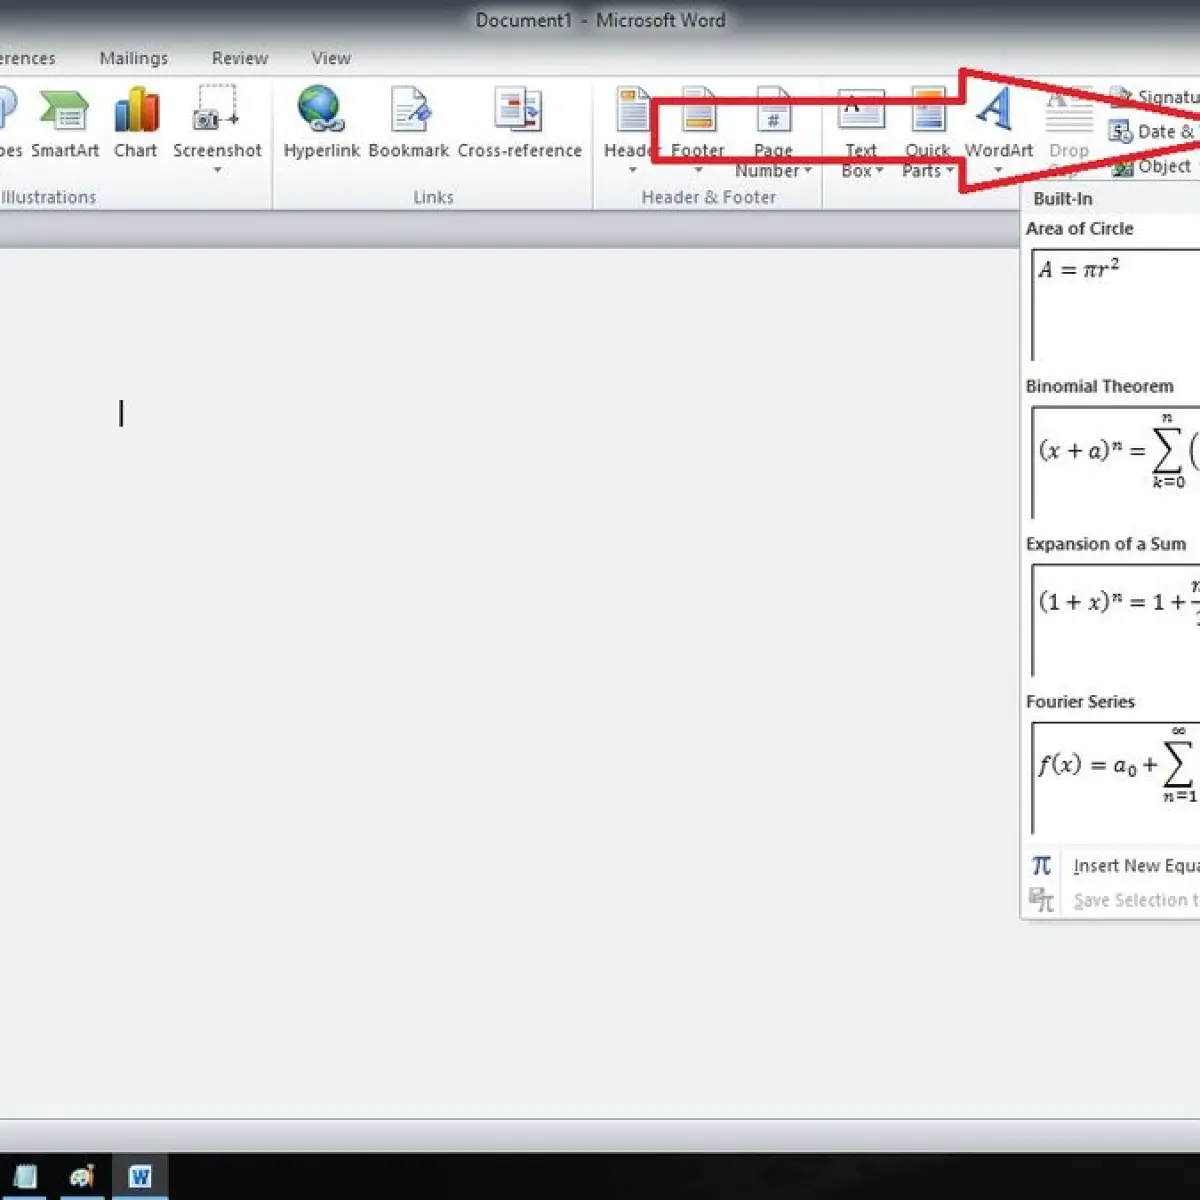Viewport: 1200px width, 1200px height.
Task: Switch to the View tab
Action: 331,58
